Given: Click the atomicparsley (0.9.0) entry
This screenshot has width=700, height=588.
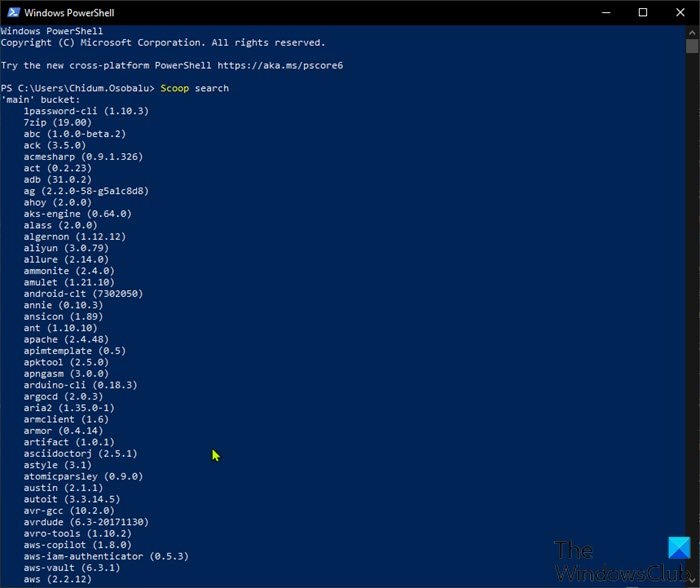Looking at the screenshot, I should (x=83, y=477).
